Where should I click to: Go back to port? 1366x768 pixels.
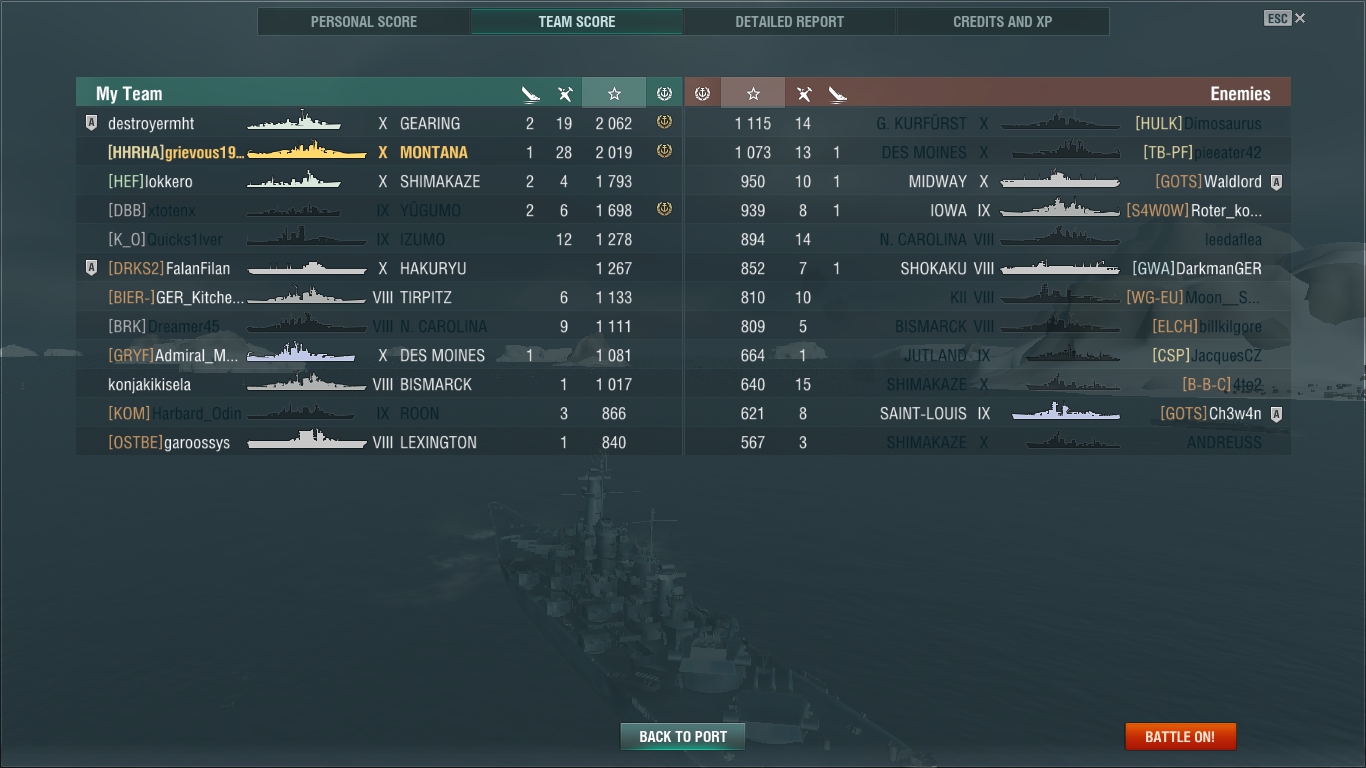tap(683, 737)
